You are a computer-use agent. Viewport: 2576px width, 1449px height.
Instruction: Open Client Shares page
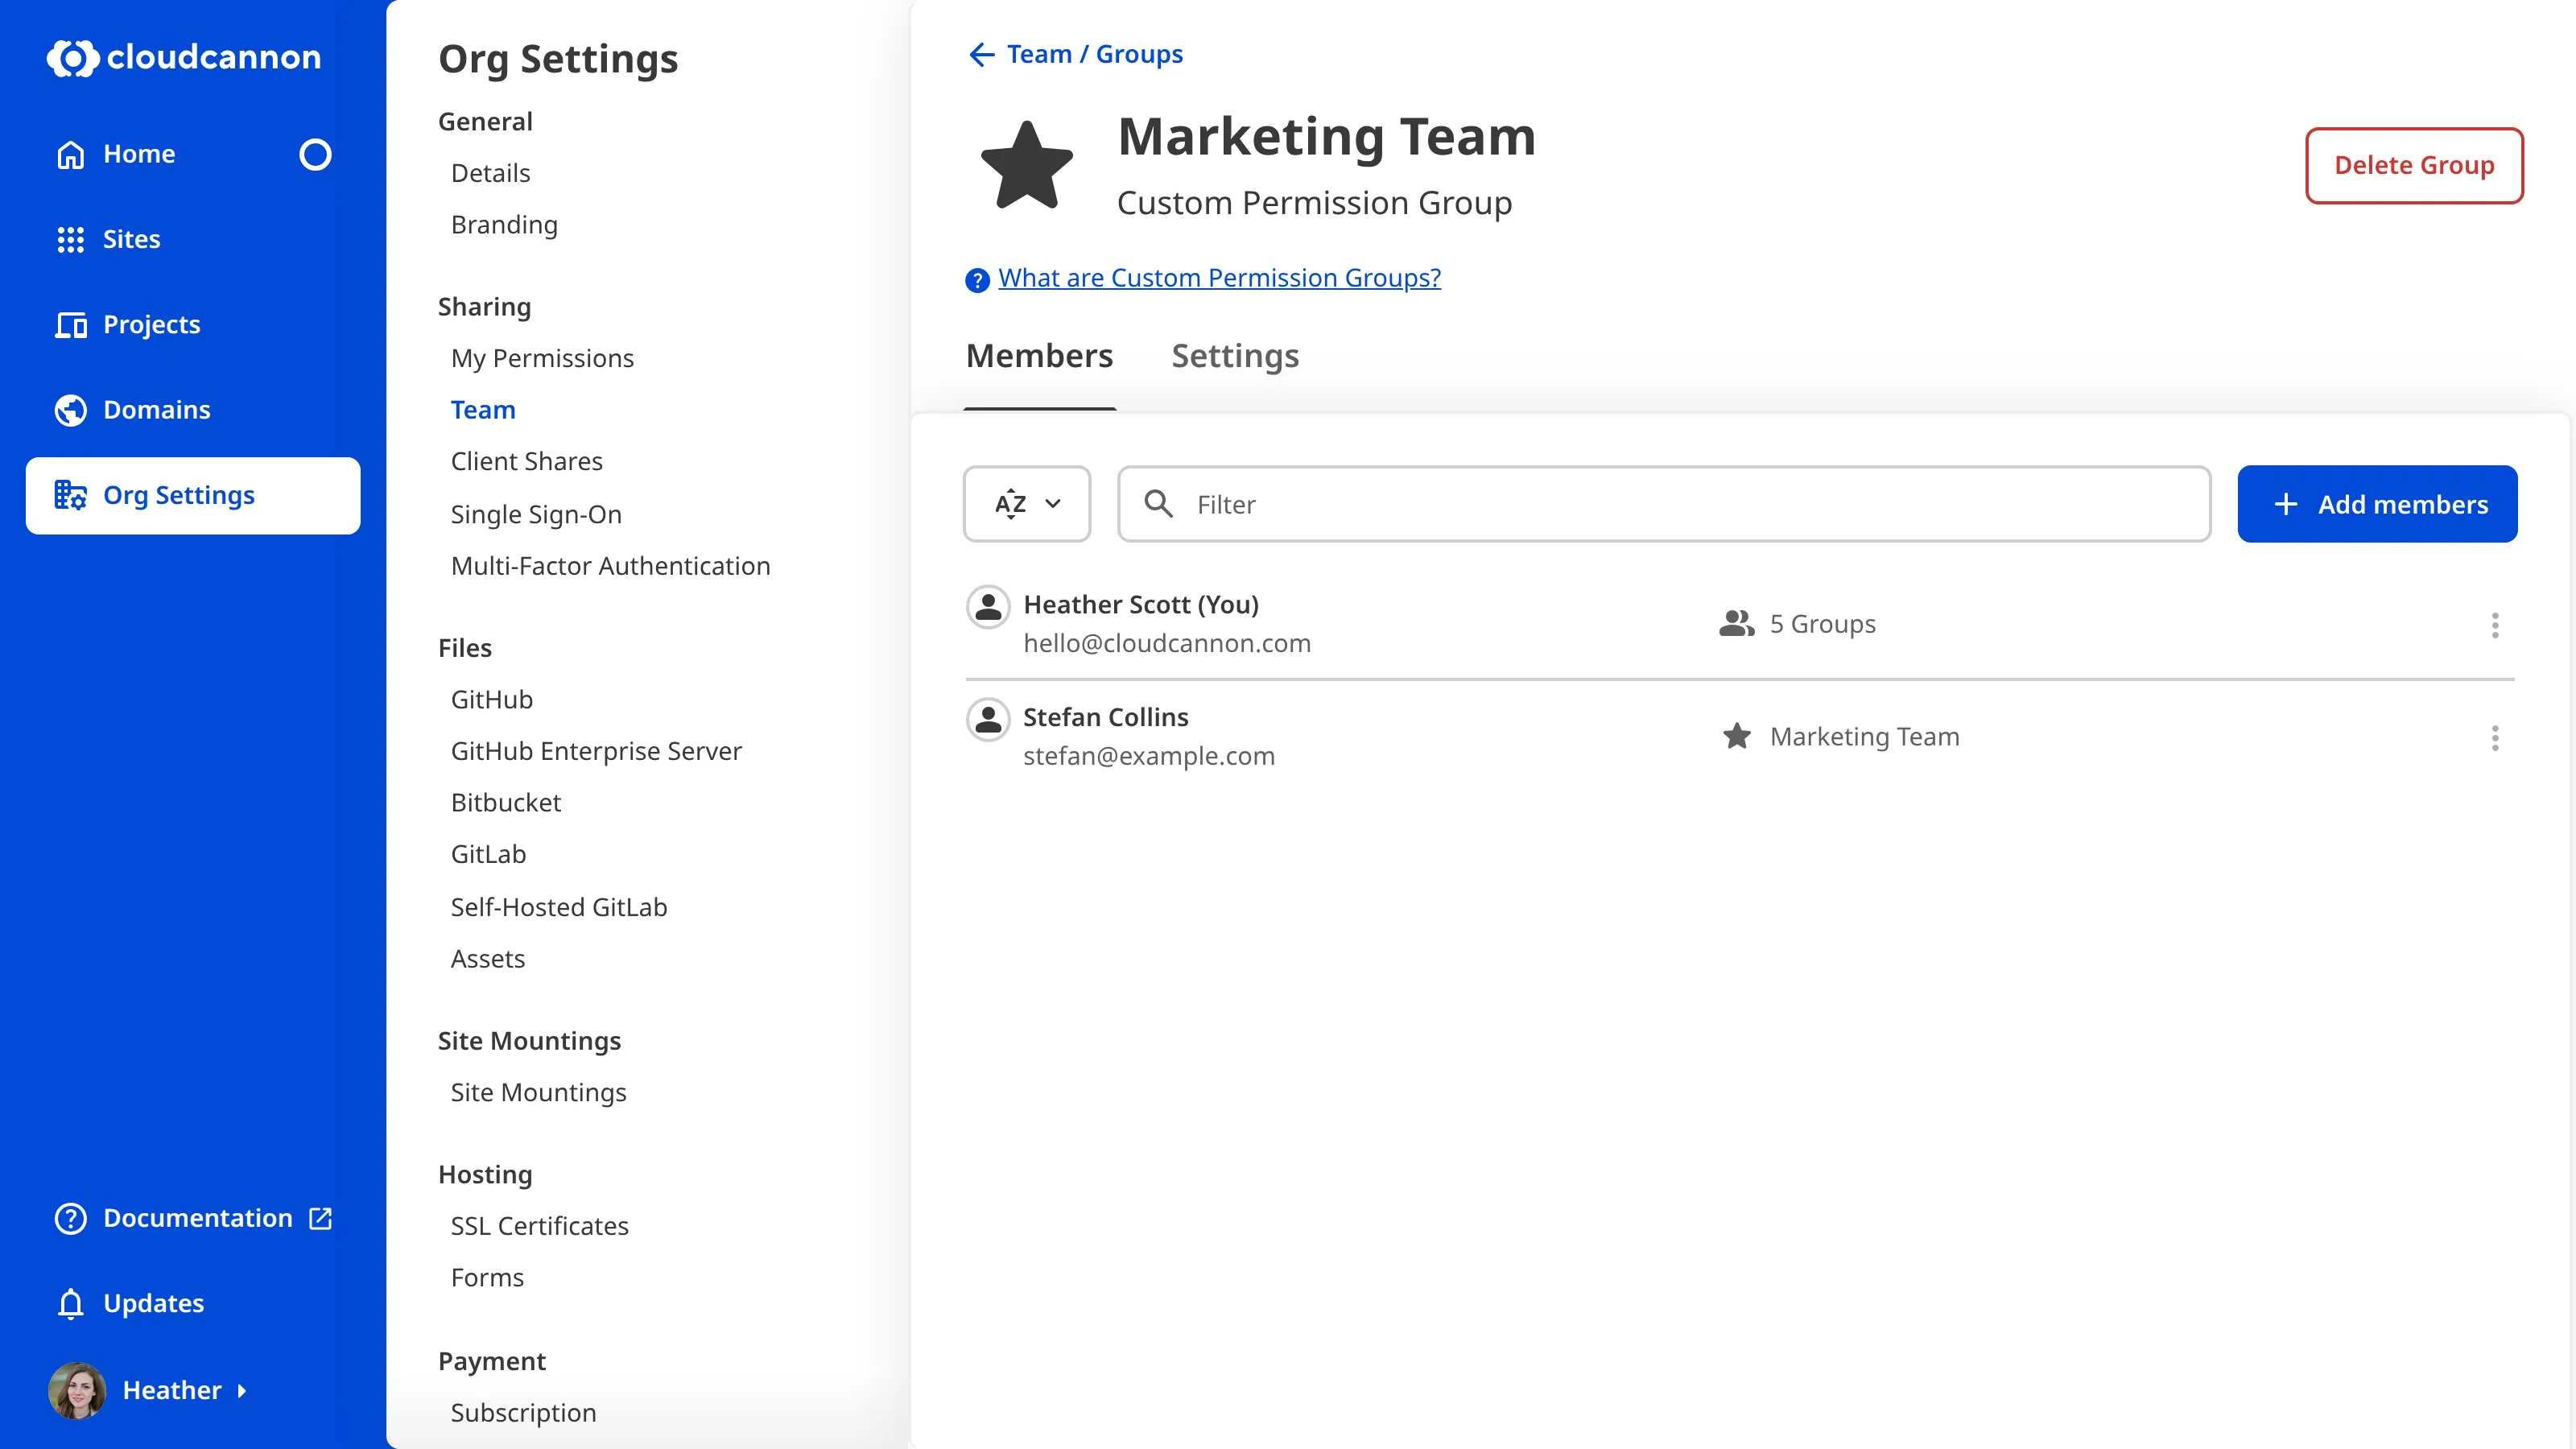click(526, 461)
